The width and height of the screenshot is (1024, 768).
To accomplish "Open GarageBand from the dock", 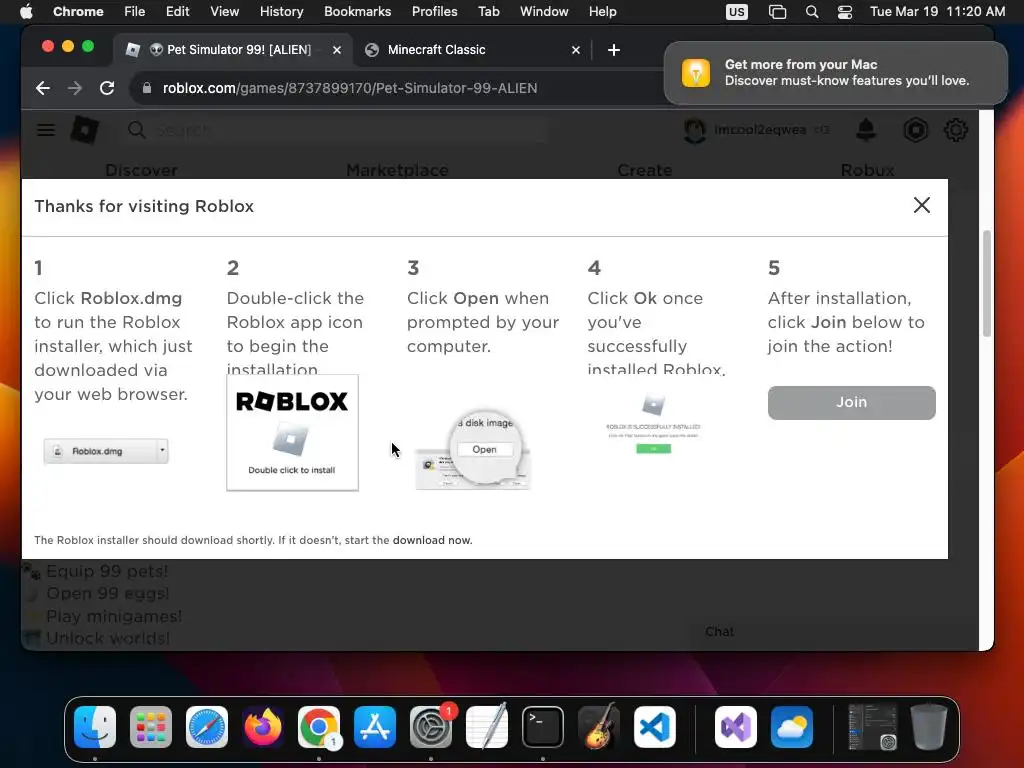I will pos(599,727).
